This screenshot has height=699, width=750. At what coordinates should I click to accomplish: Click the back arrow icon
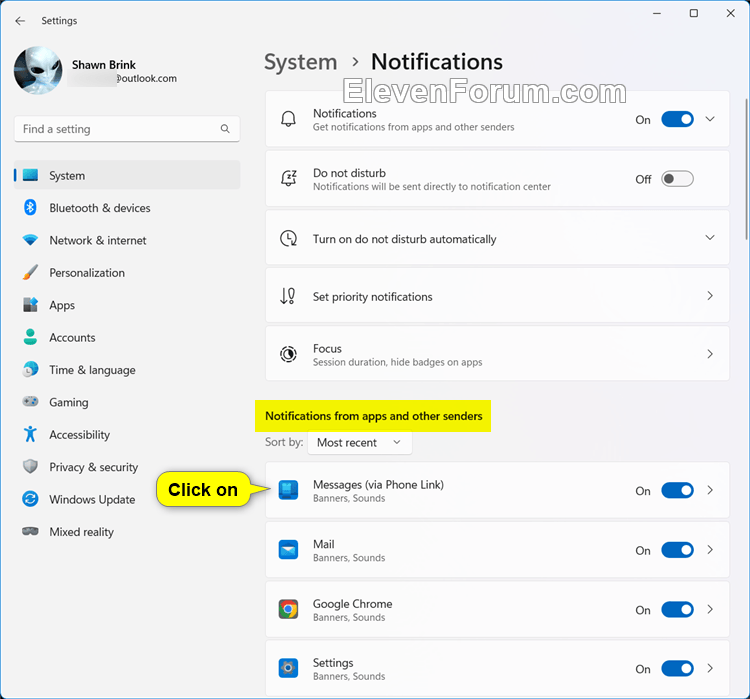tap(20, 21)
